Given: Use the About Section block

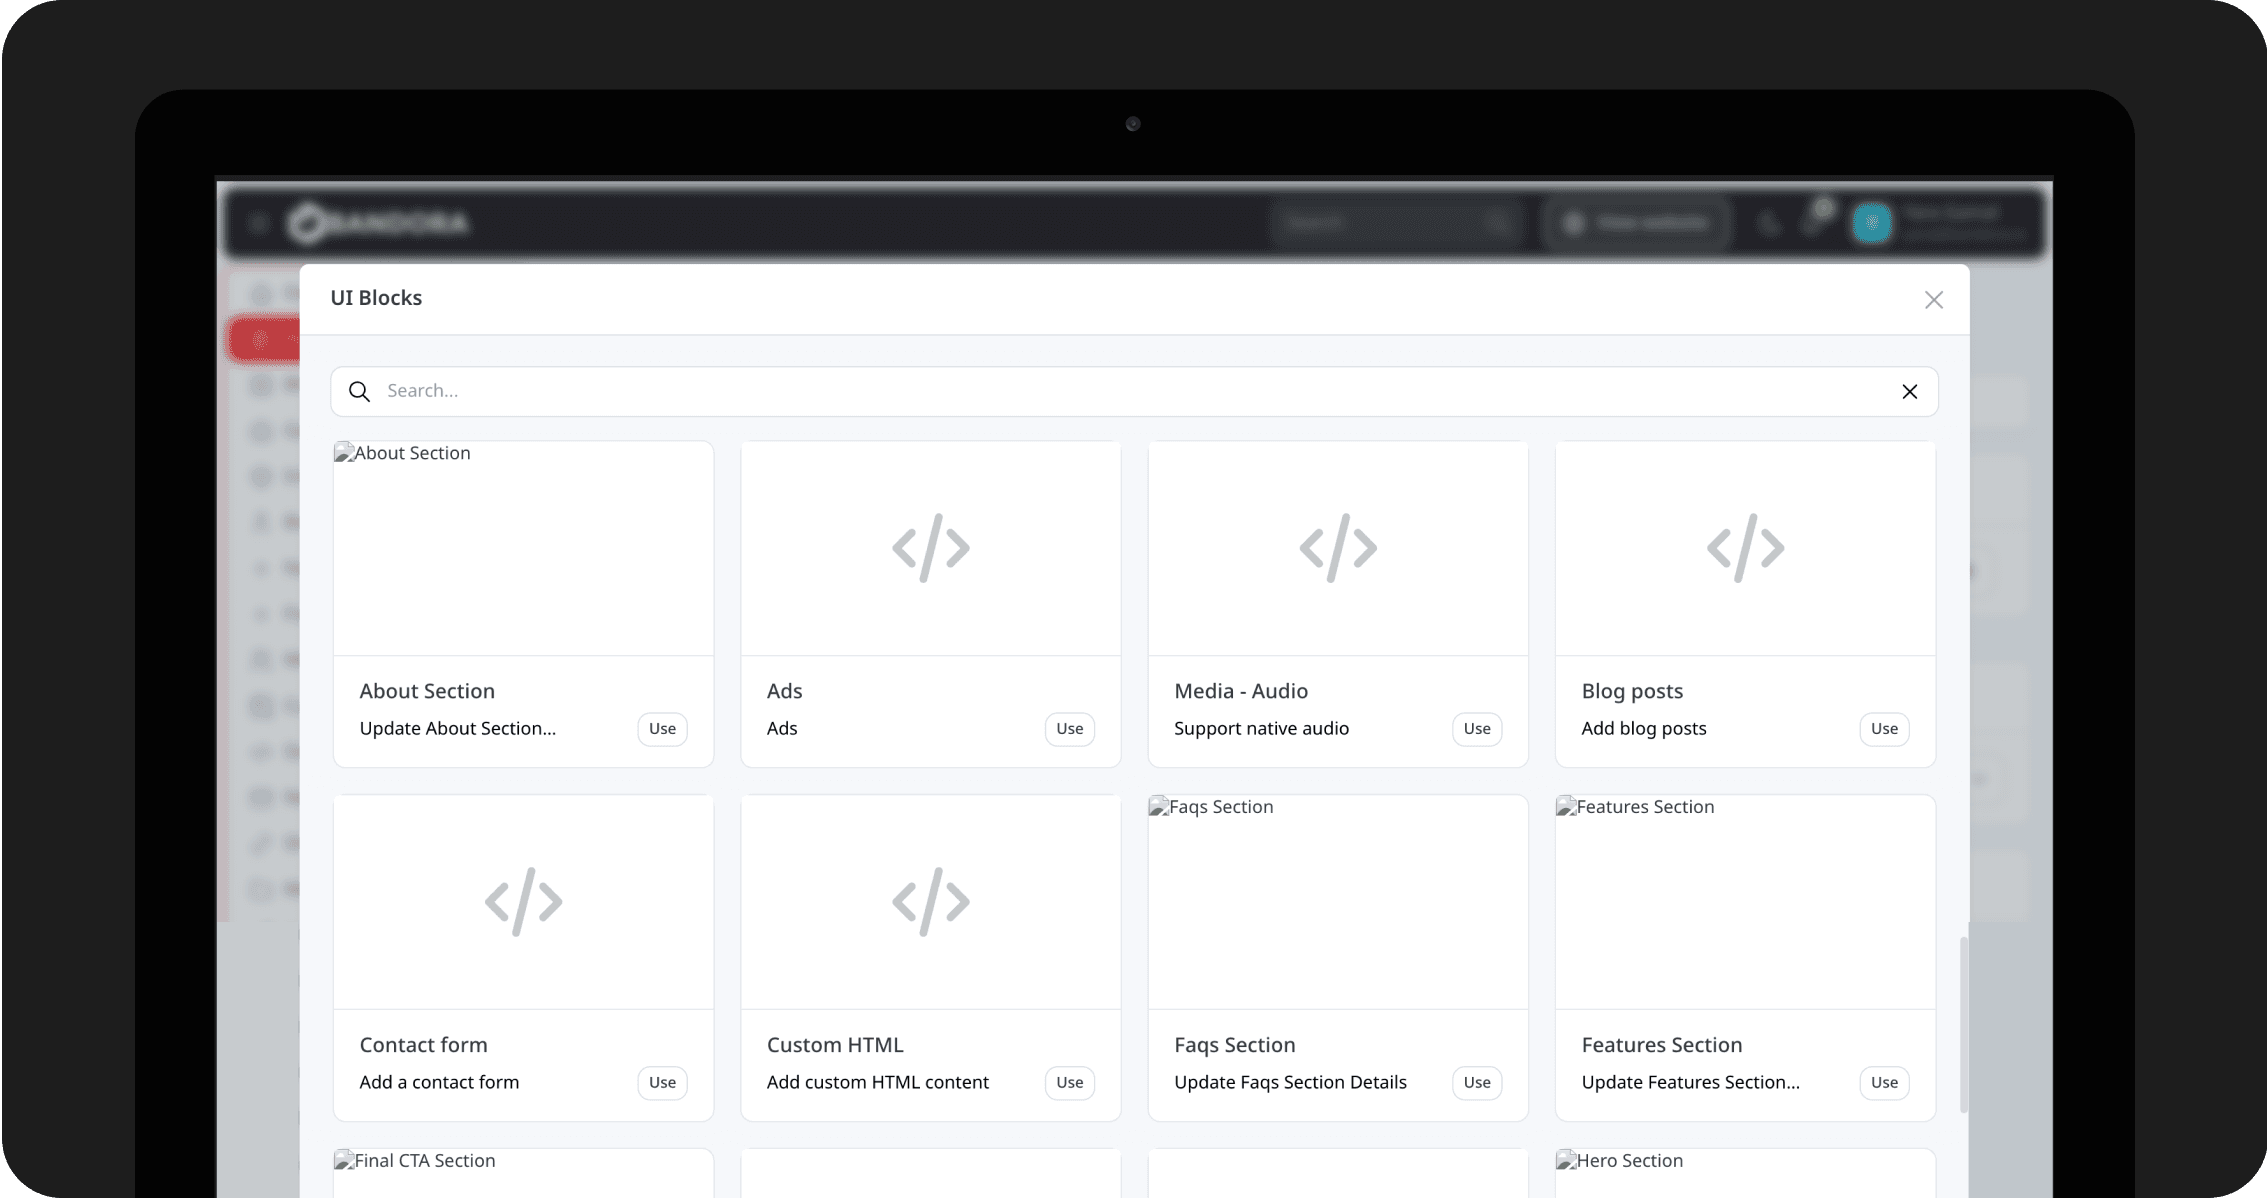Looking at the screenshot, I should coord(662,729).
